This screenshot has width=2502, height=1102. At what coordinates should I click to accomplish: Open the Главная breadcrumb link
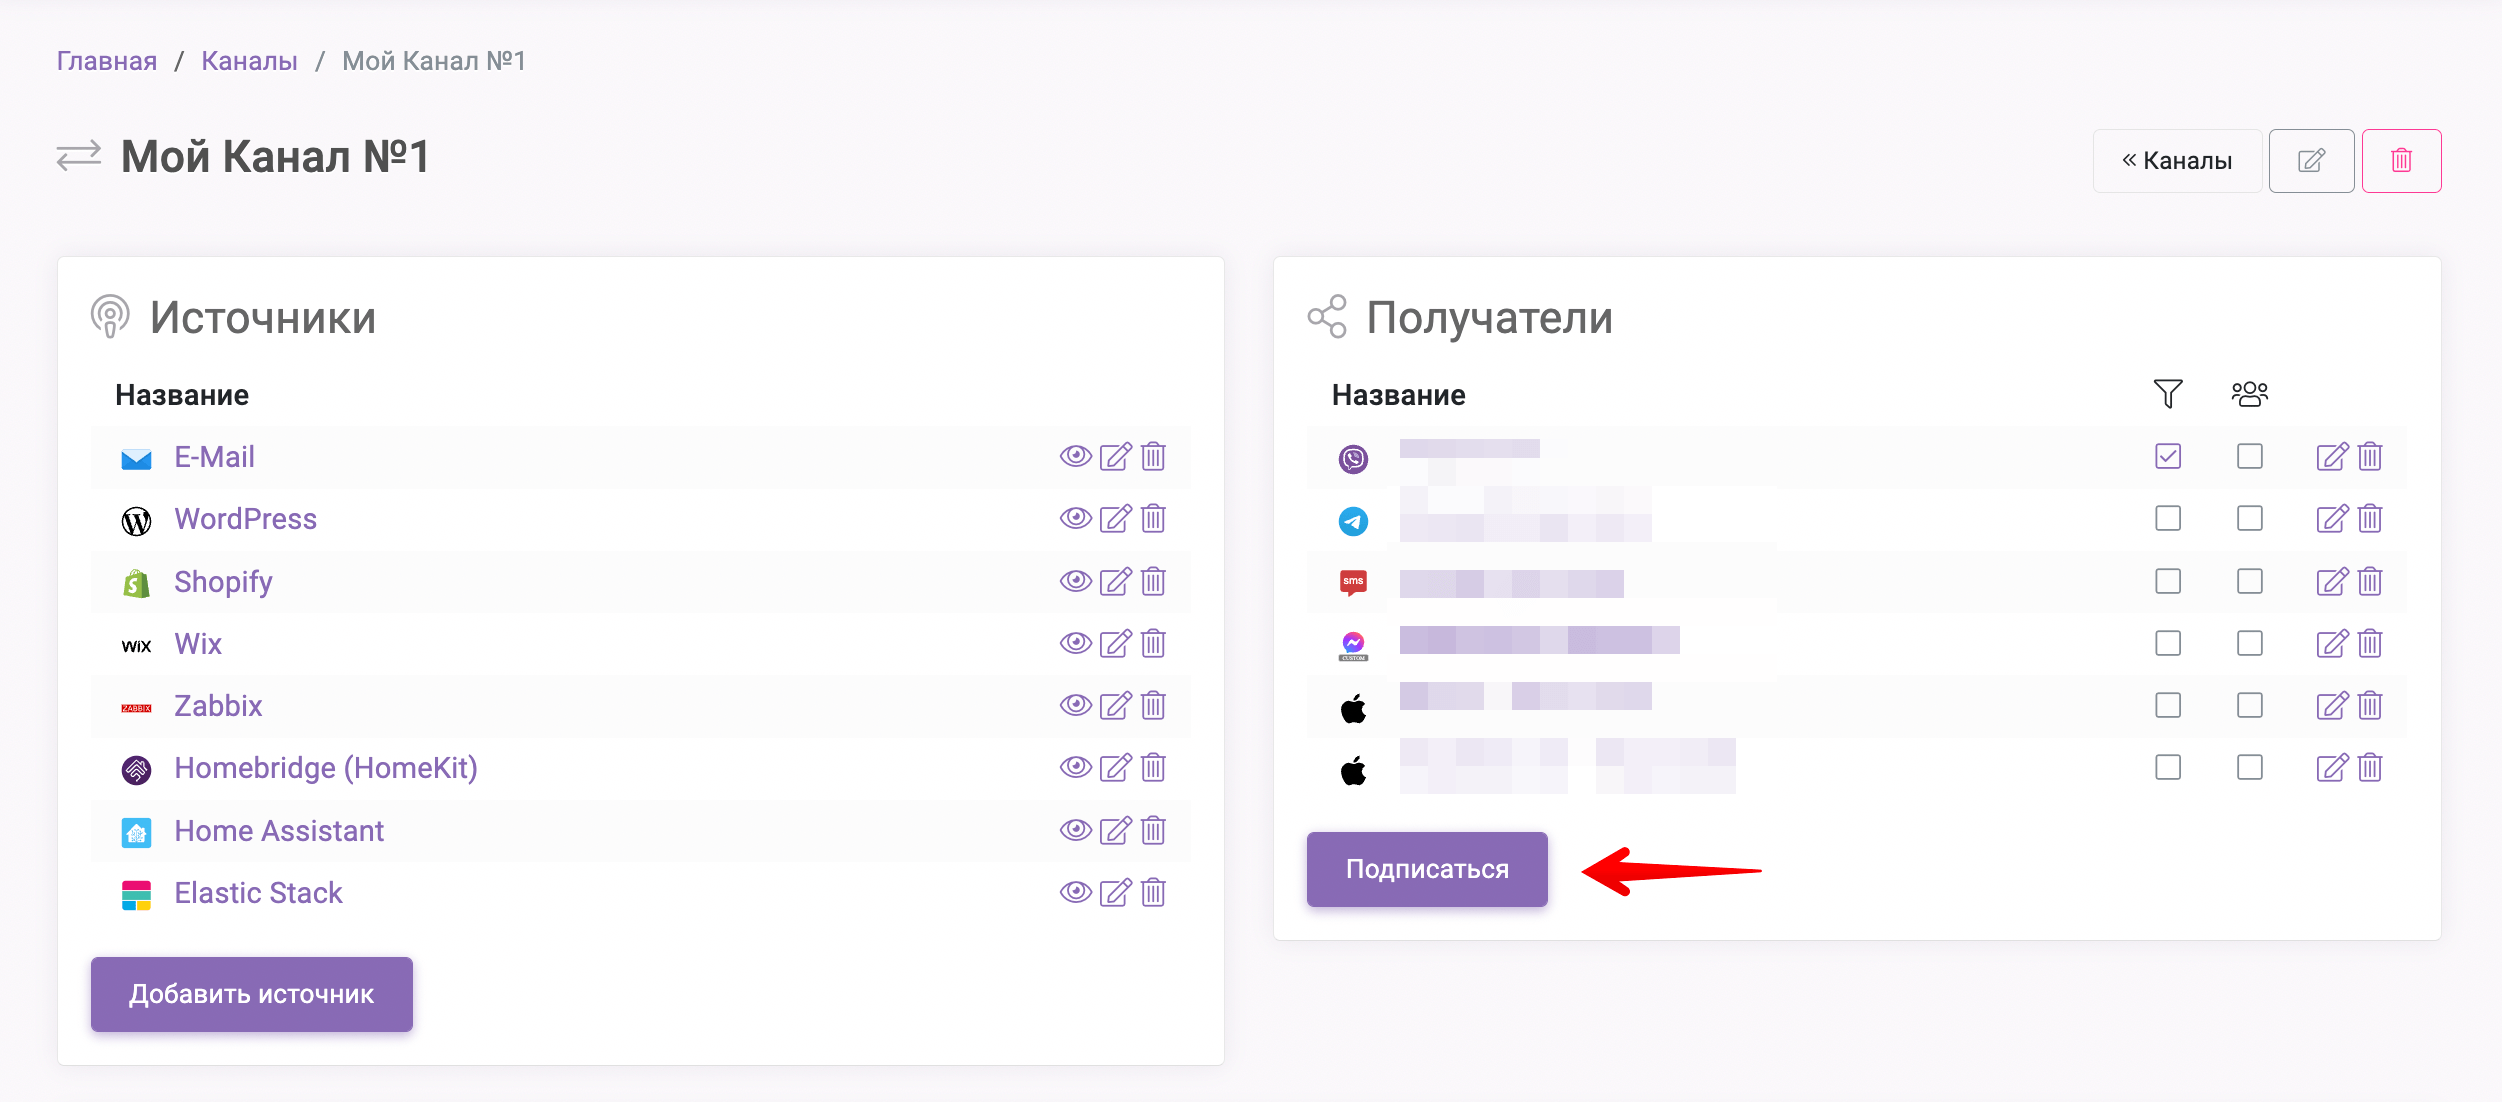107,61
